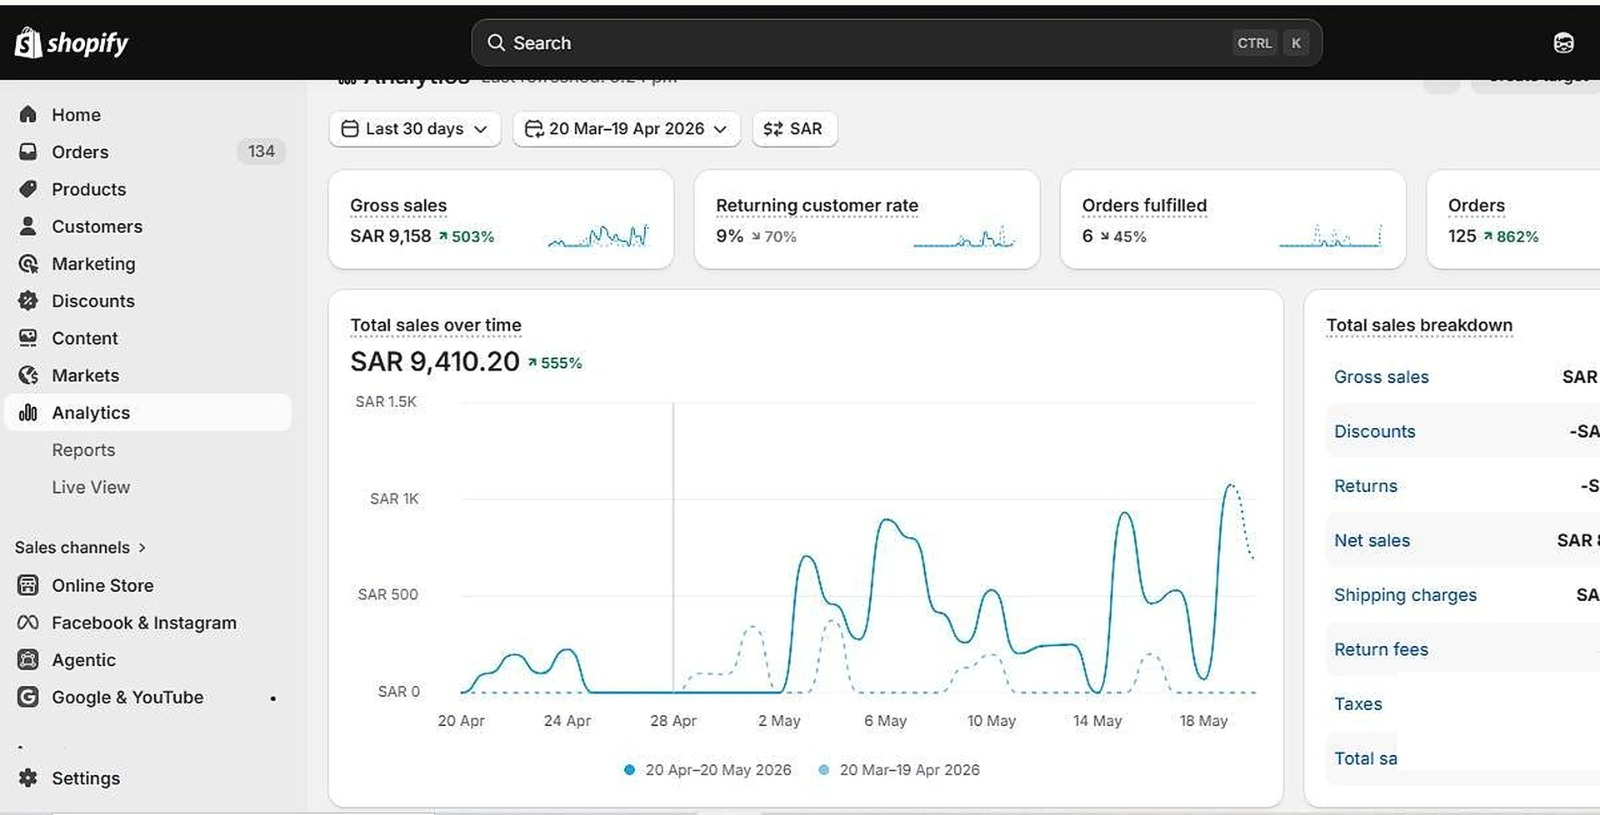Click the Total sales over time title
1600x815 pixels.
click(436, 325)
